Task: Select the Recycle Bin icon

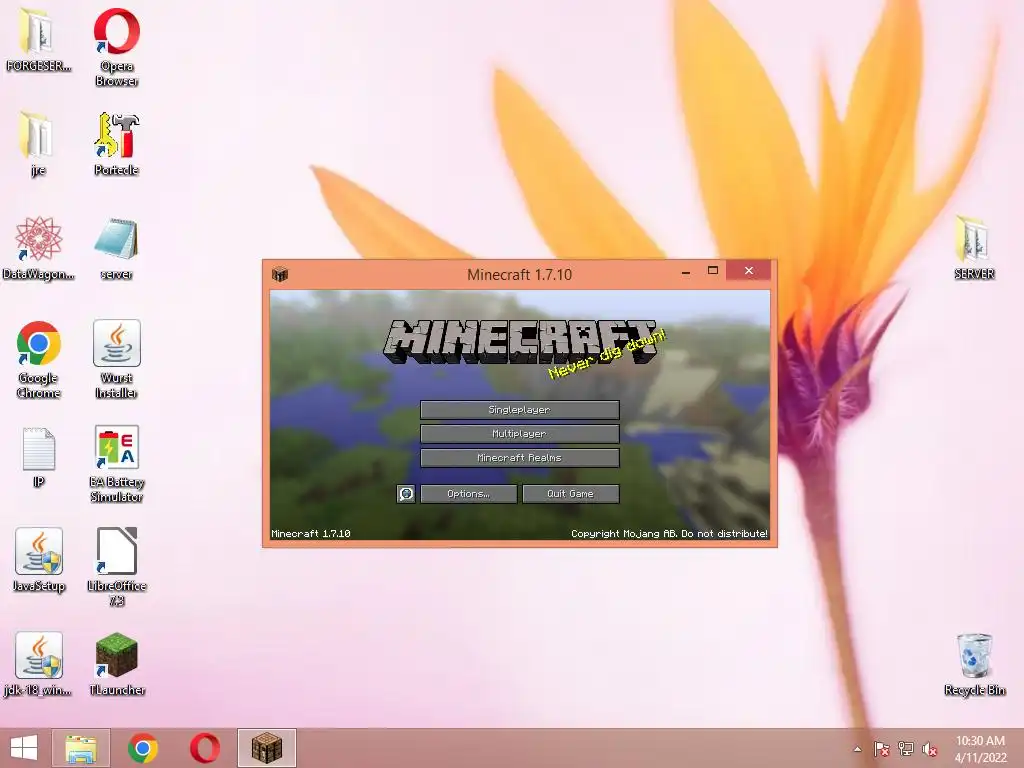Action: (x=974, y=664)
